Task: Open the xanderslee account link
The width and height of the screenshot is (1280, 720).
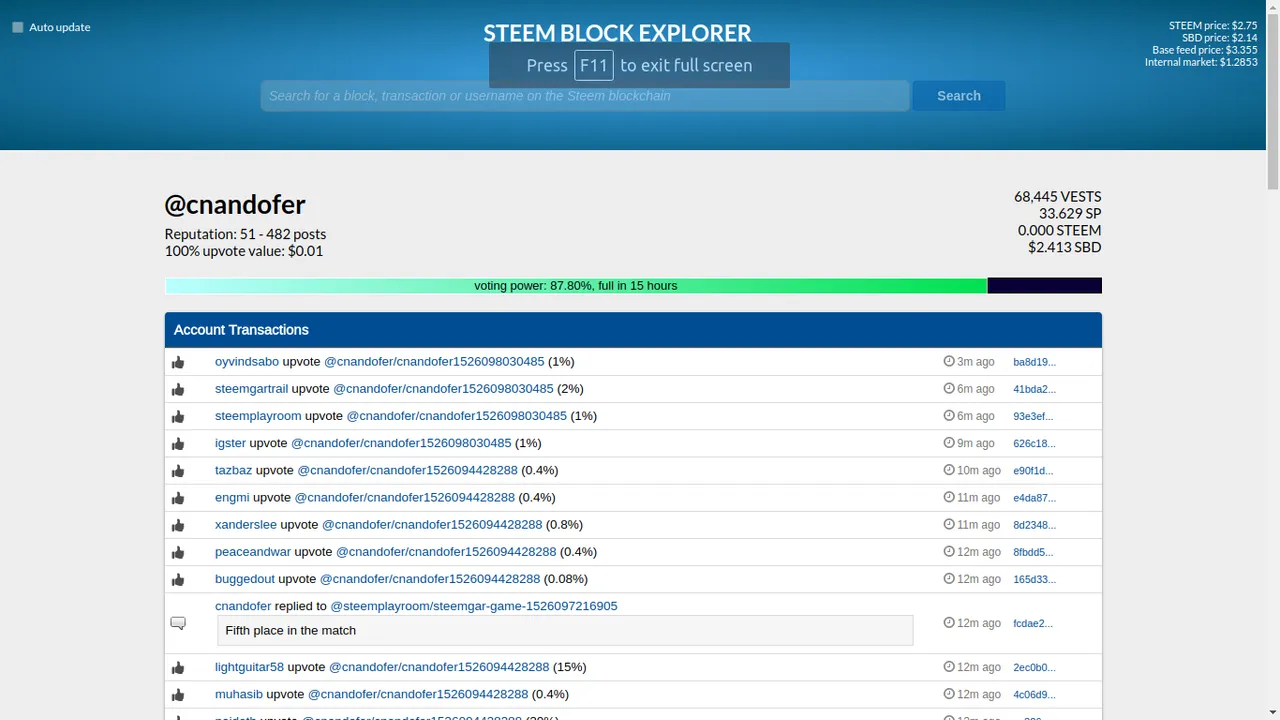Action: tap(246, 524)
